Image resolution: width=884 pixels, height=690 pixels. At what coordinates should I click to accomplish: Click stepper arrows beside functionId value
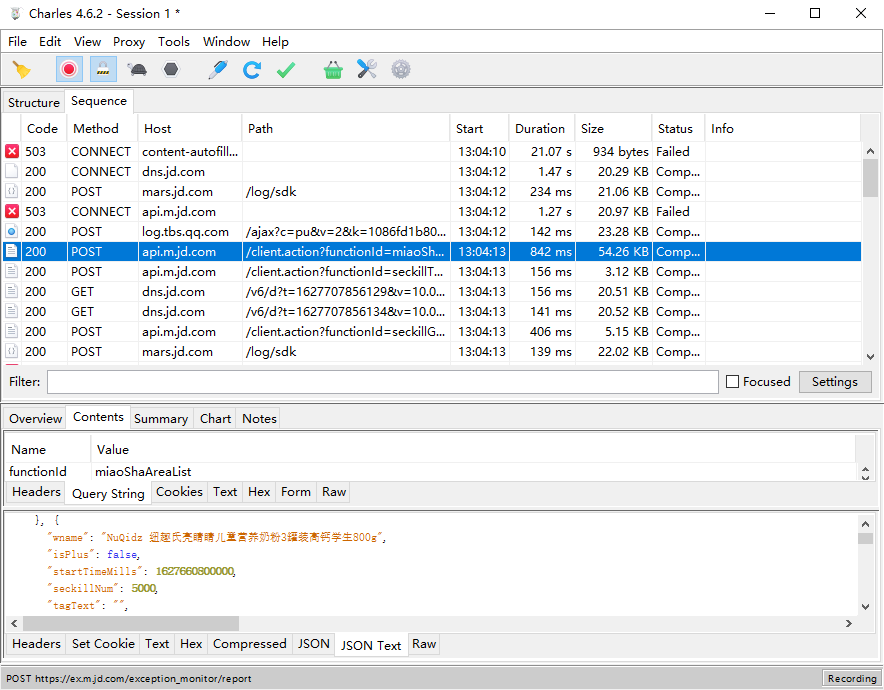point(865,472)
